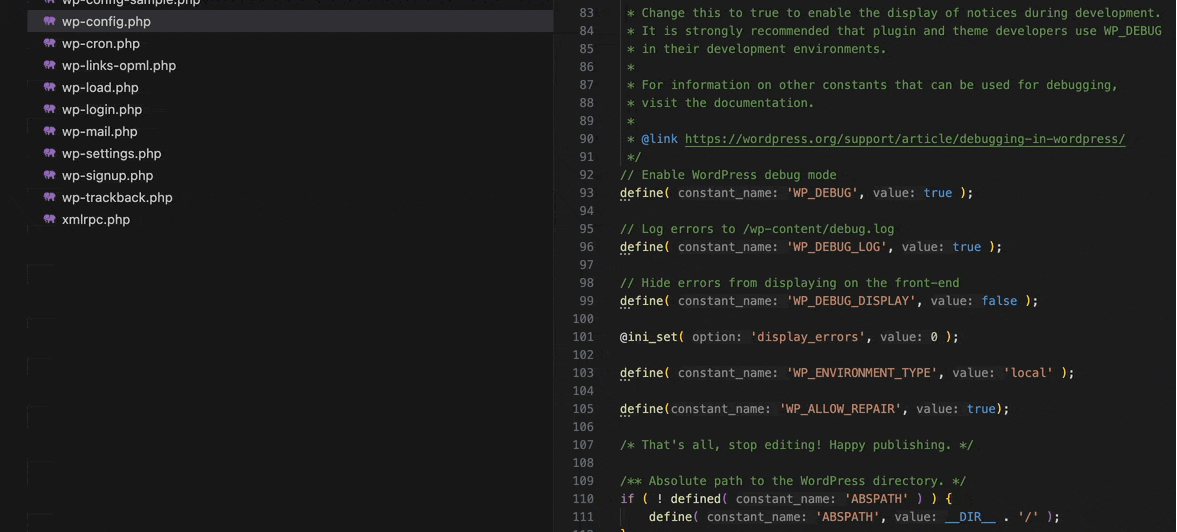The width and height of the screenshot is (1177, 532).
Task: Click the 'visit the documentation.' comment
Action: click(727, 103)
